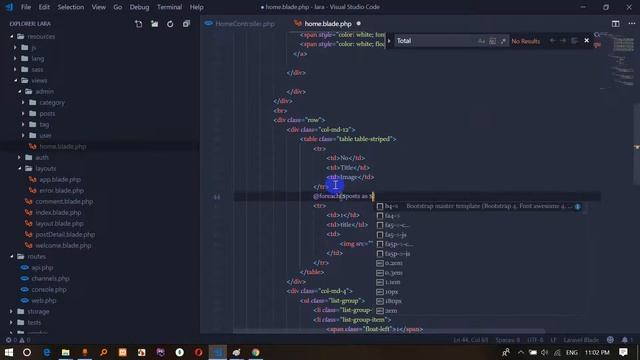Open web.php routes file
Viewport: 640px width, 360px height.
(44, 300)
